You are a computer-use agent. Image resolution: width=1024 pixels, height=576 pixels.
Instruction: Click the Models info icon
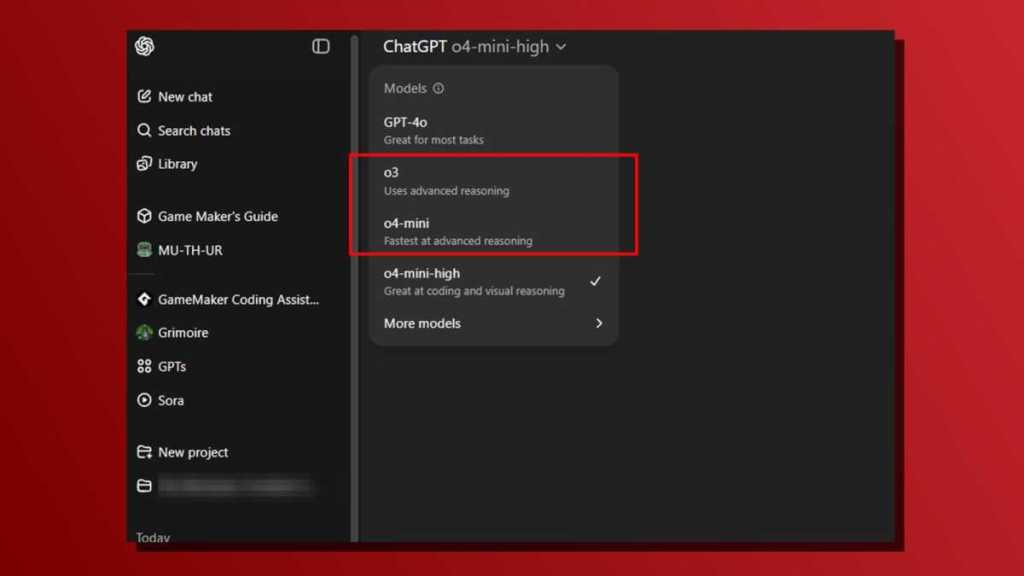point(441,88)
